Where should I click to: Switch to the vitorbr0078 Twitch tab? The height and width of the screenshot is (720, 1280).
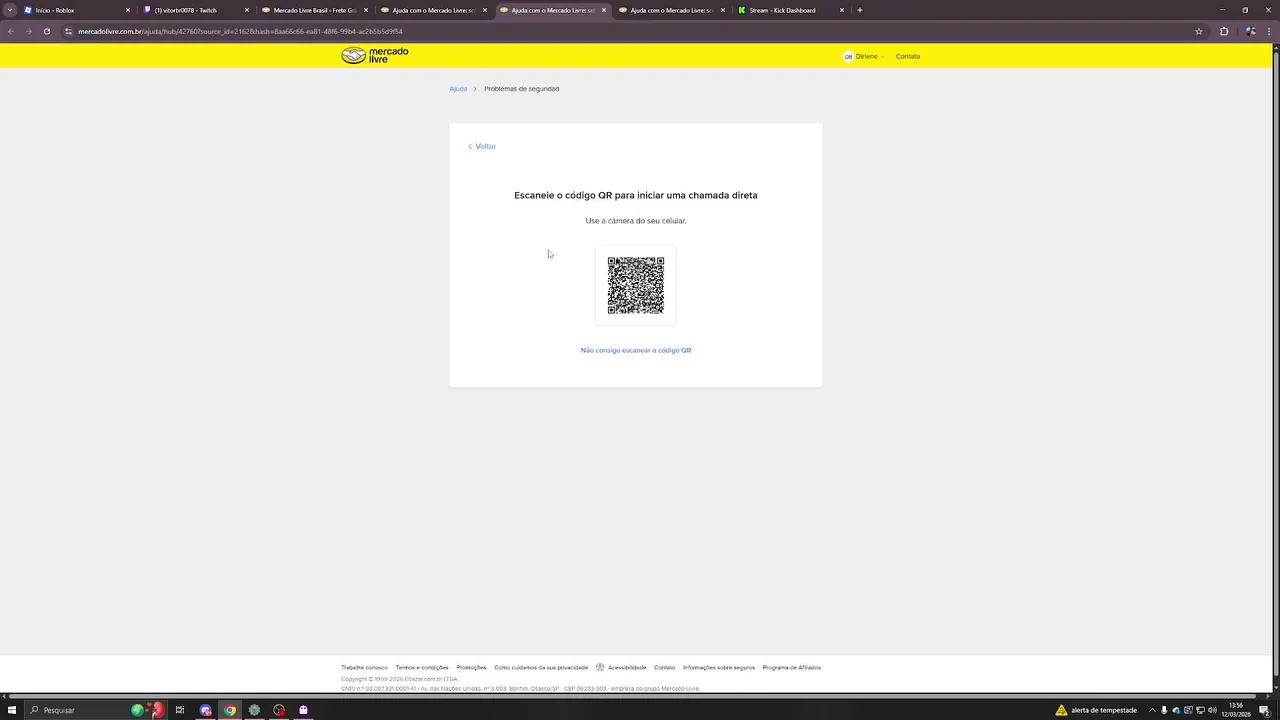click(196, 10)
